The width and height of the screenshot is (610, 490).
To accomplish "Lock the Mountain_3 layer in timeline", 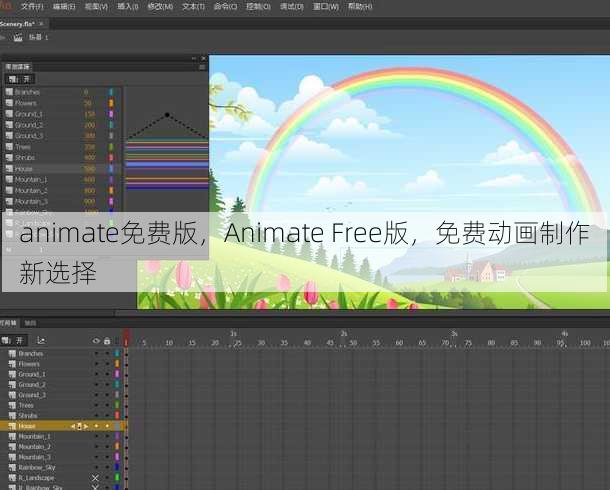I will pos(107,457).
